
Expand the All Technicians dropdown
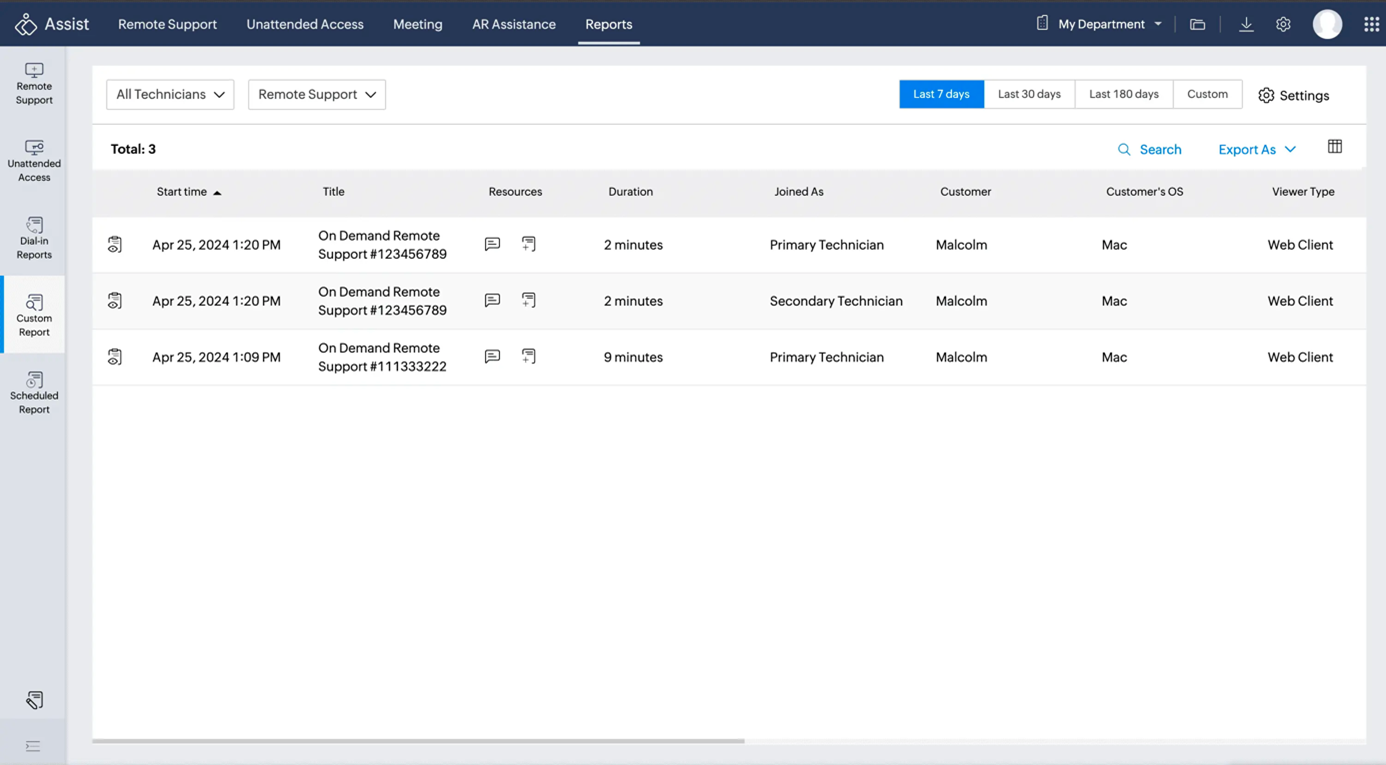[170, 94]
